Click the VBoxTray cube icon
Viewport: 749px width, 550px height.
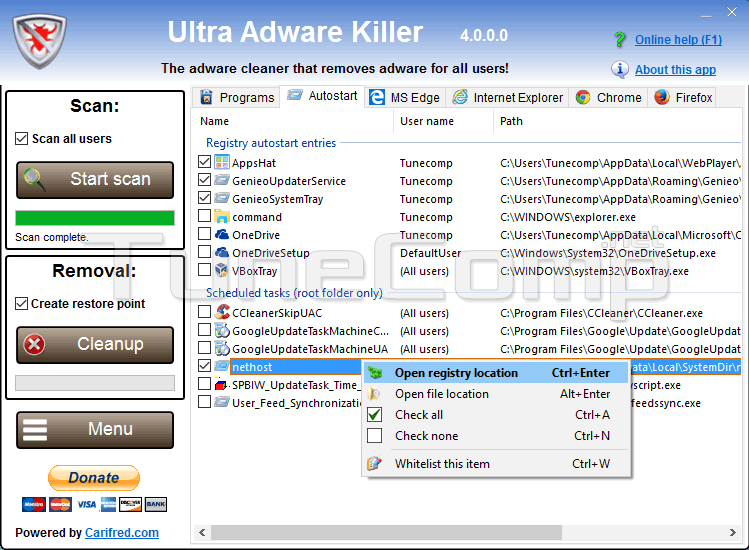pyautogui.click(x=222, y=270)
